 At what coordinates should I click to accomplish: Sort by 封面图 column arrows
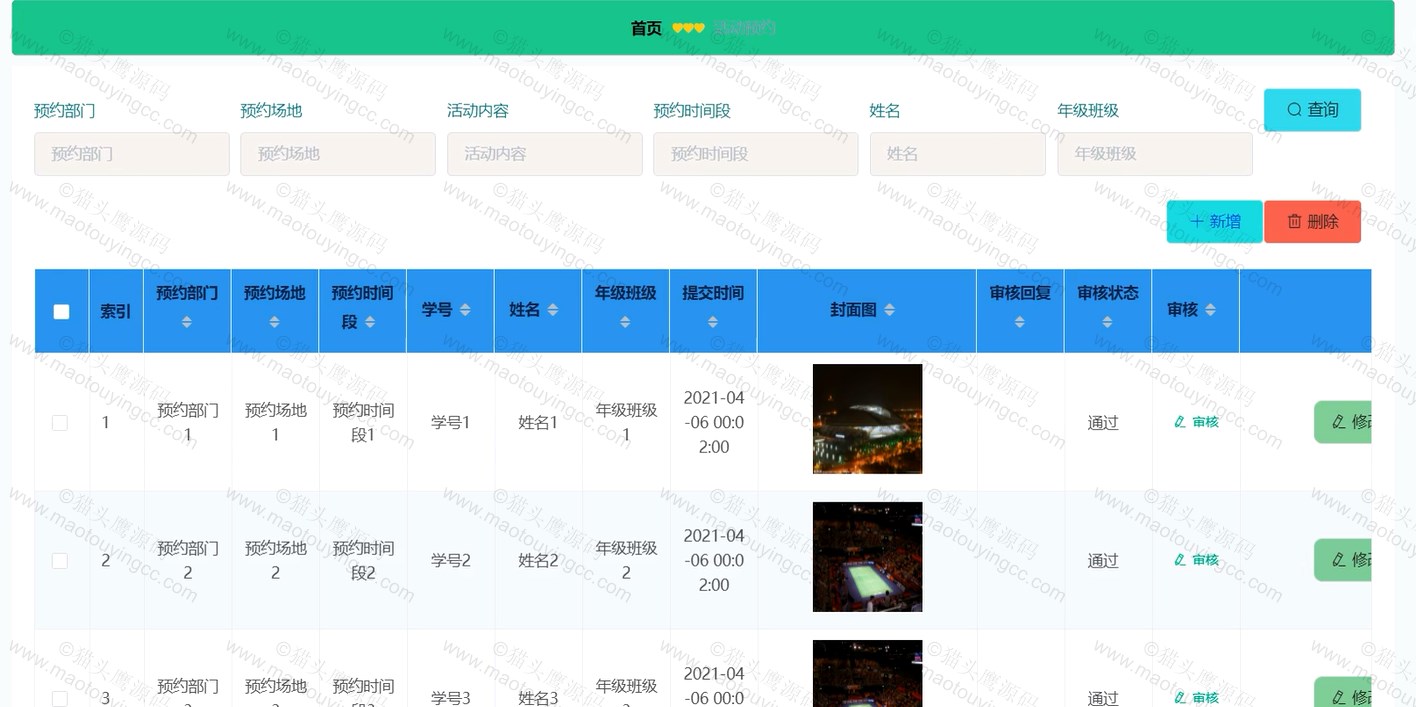click(890, 310)
